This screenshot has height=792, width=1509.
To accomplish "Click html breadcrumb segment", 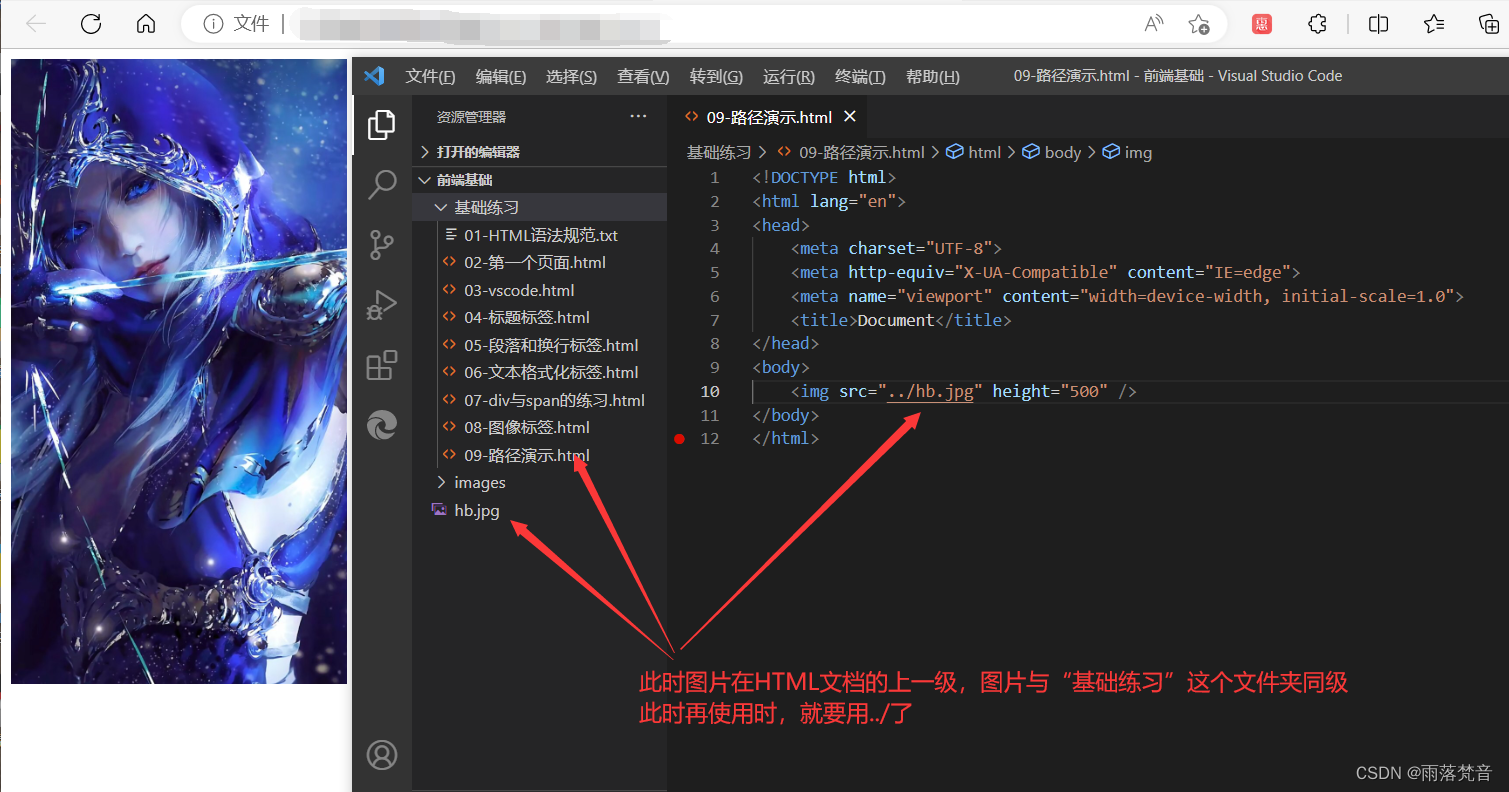I will 974,153.
